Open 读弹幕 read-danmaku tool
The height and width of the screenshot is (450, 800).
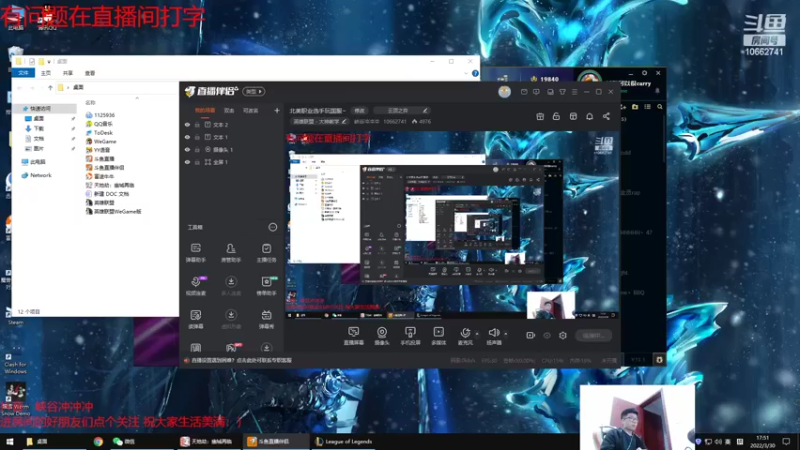(196, 319)
